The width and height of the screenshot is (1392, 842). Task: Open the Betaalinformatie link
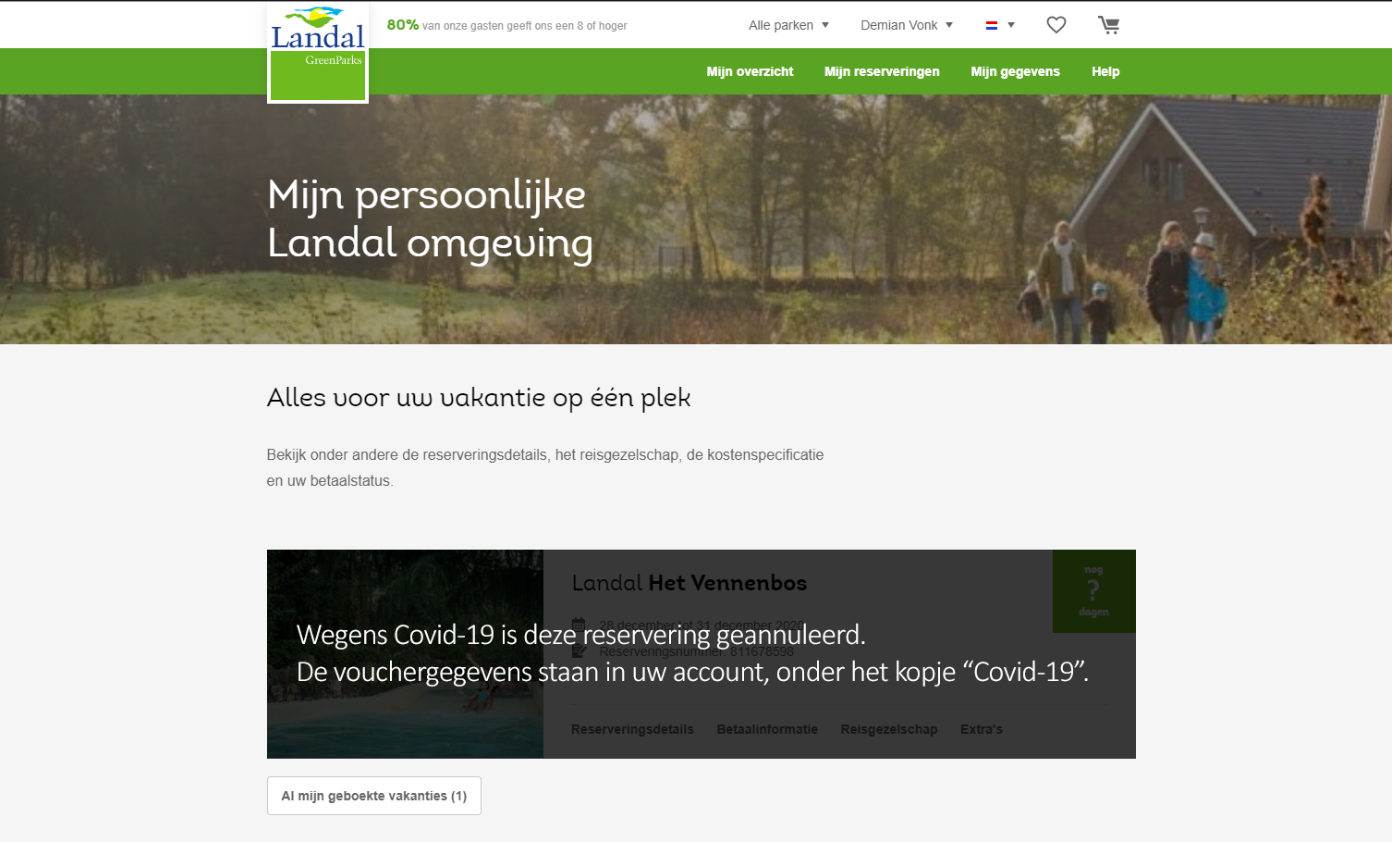pos(767,729)
